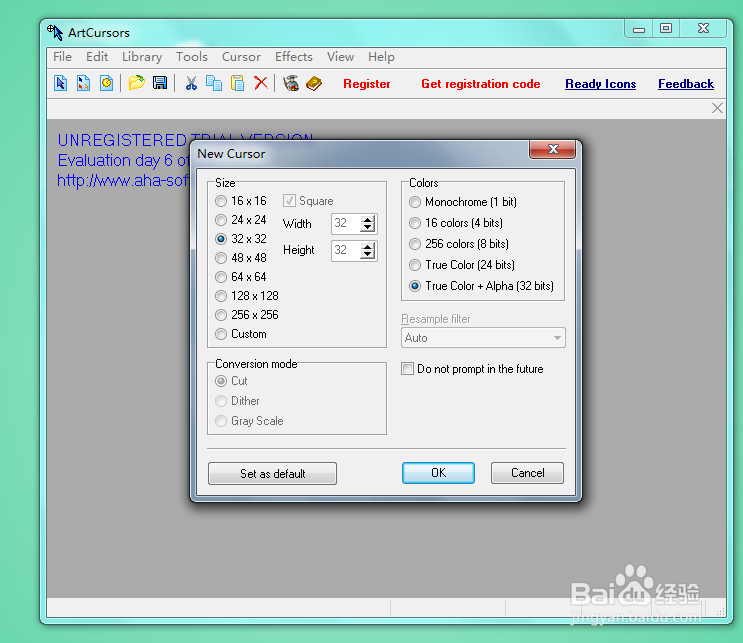Select the 64 x 64 size option
This screenshot has width=743, height=643.
241,277
